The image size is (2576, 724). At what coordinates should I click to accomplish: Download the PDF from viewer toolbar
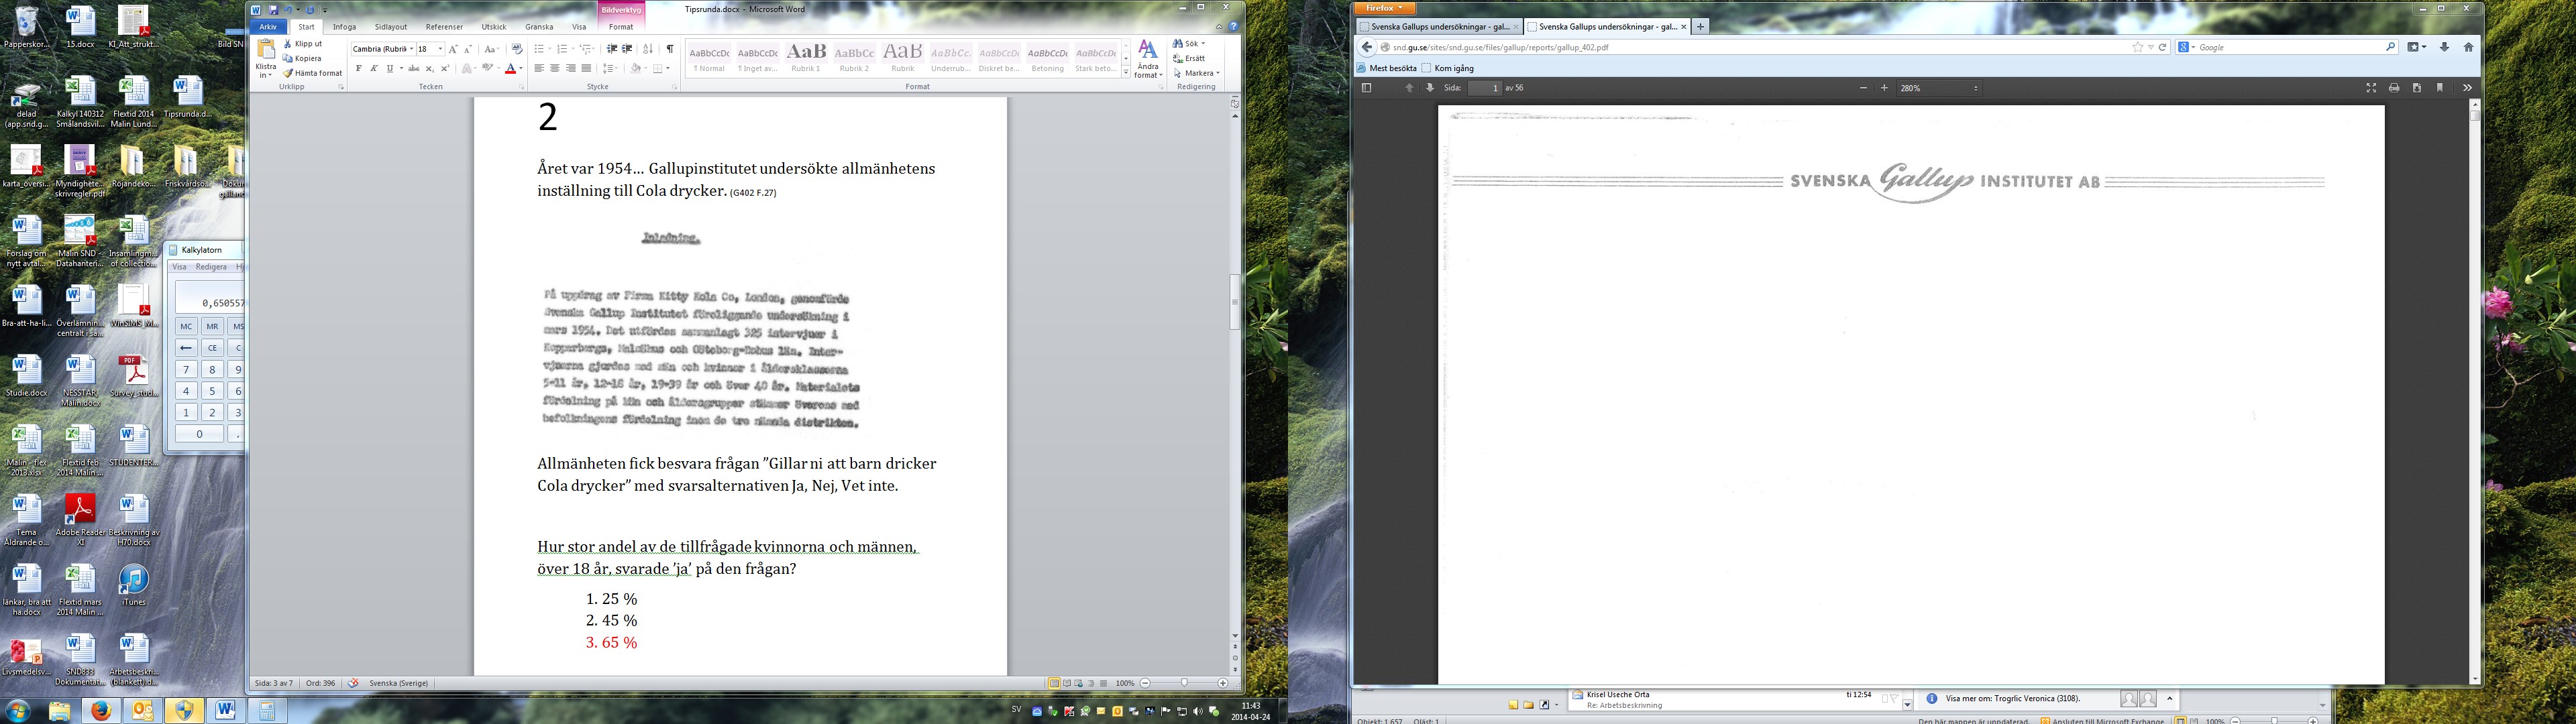(2417, 88)
